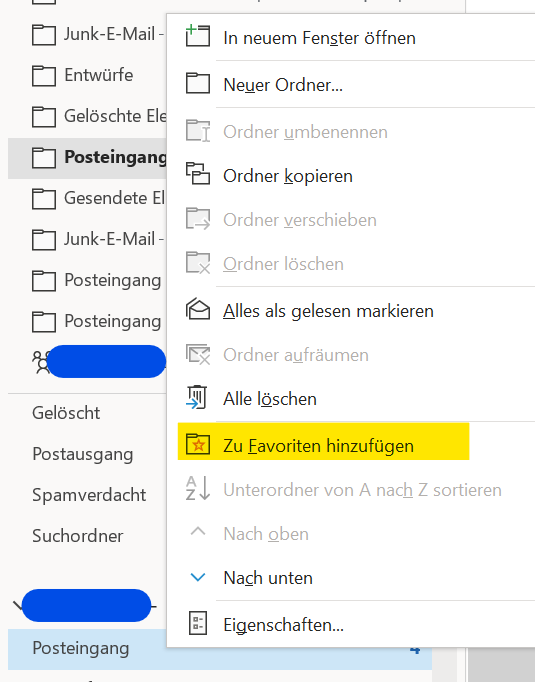This screenshot has height=682, width=535.
Task: Collapse the account section arrow
Action: coord(17,605)
